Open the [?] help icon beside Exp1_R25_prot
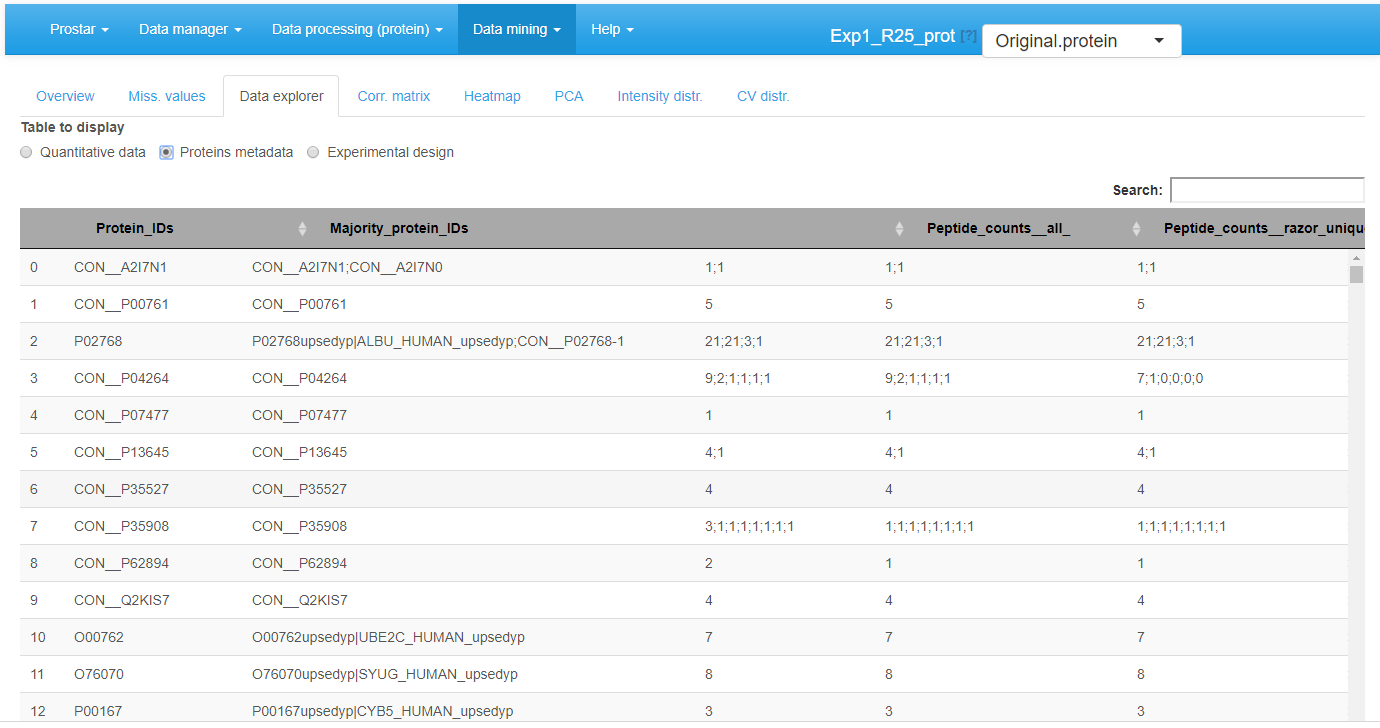This screenshot has width=1380, height=728. tap(967, 35)
